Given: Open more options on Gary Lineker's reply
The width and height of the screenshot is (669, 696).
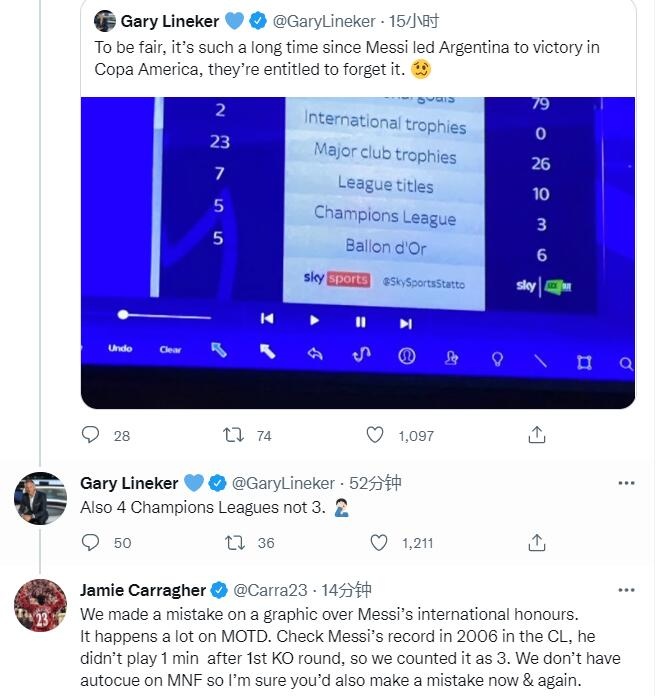Looking at the screenshot, I should [x=626, y=483].
